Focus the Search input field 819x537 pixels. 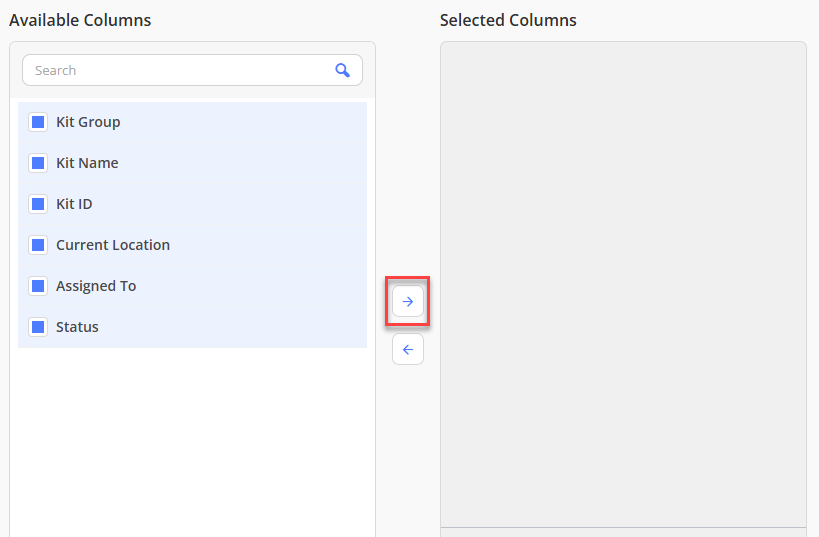pos(180,70)
